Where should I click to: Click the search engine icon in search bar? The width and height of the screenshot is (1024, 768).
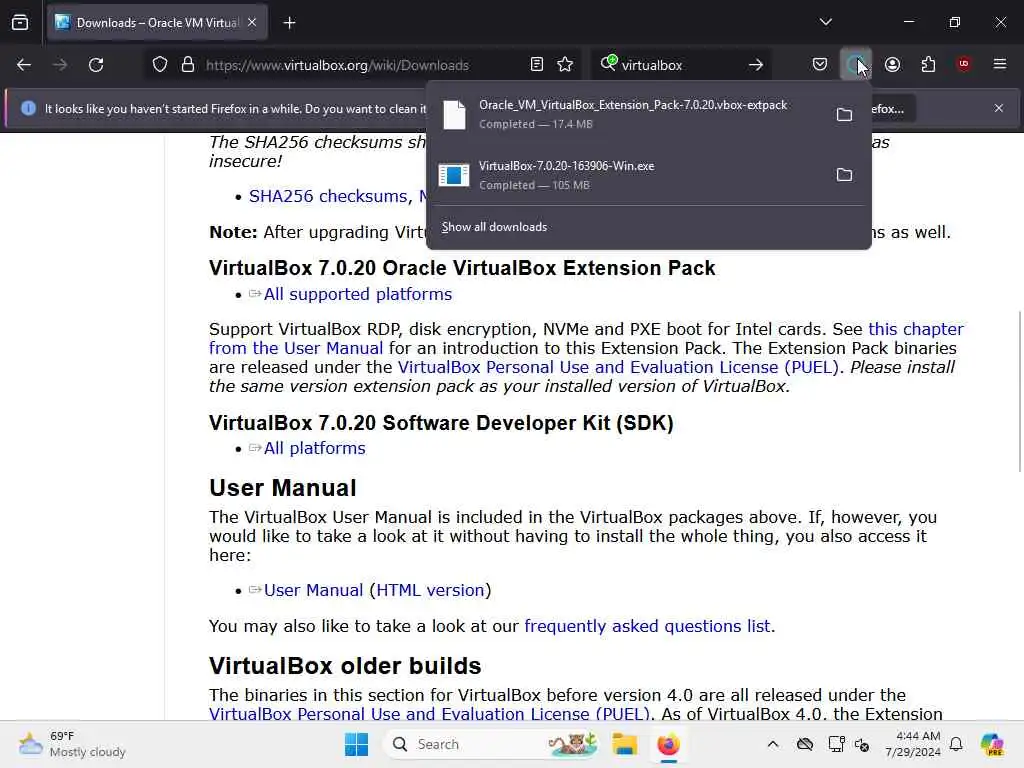pyautogui.click(x=609, y=63)
